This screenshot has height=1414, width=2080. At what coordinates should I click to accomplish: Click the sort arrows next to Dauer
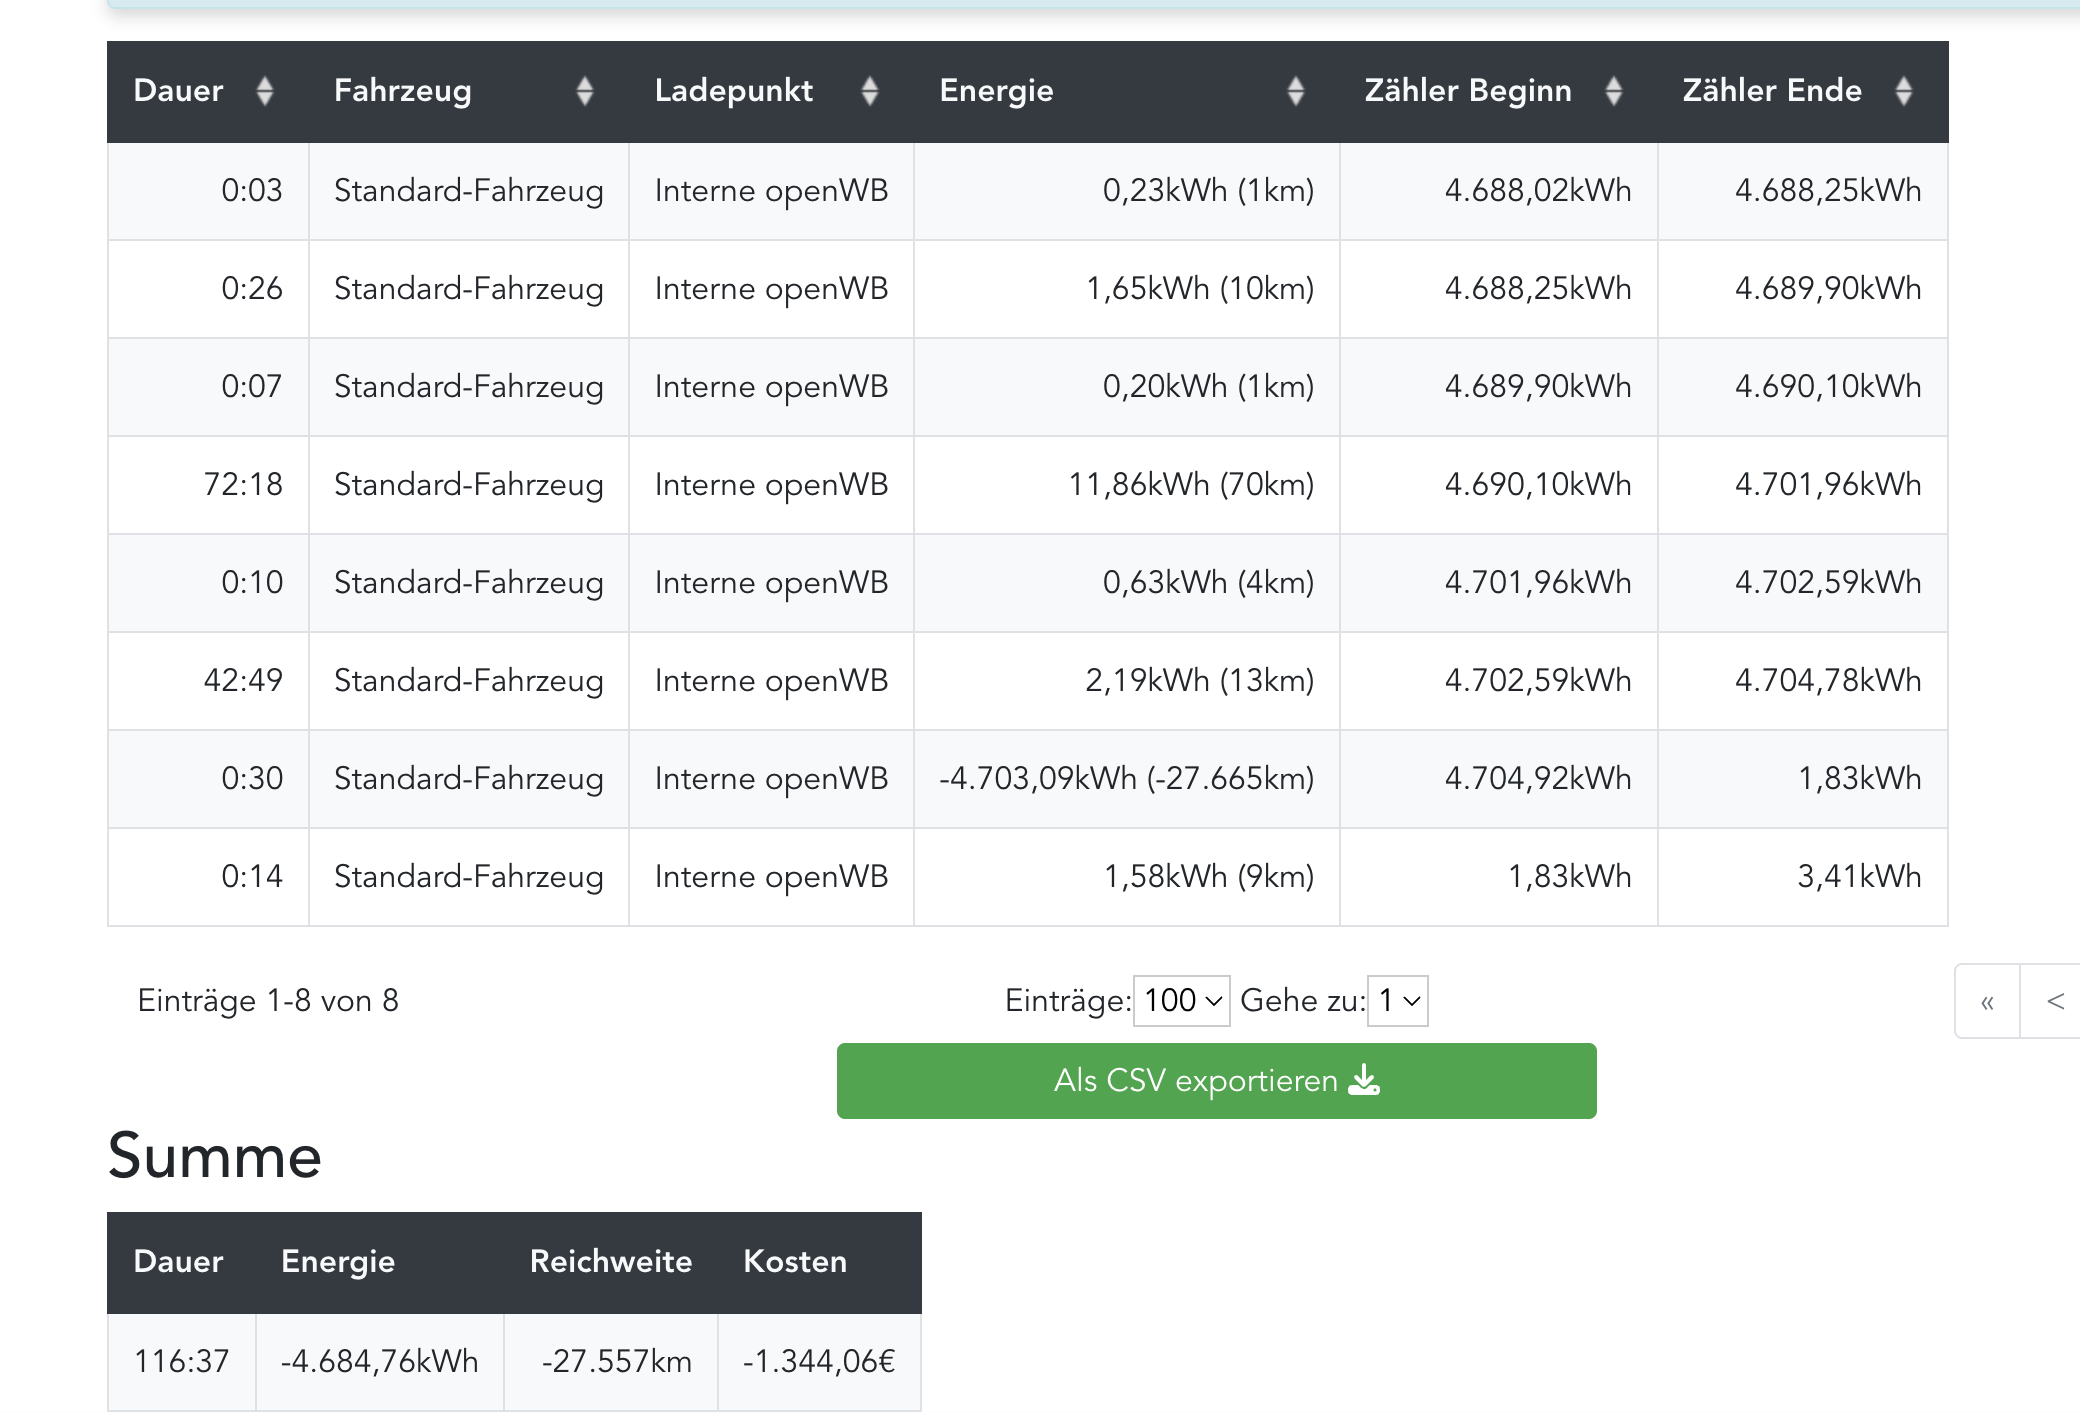click(x=264, y=91)
